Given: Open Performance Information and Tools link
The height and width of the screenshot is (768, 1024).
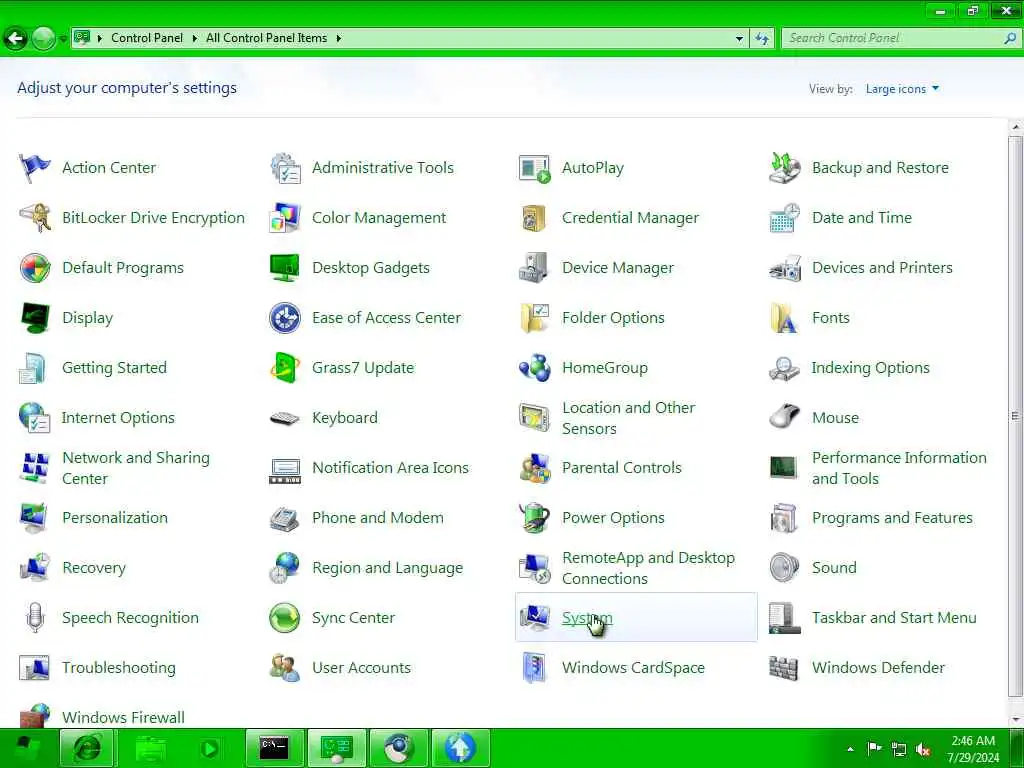Looking at the screenshot, I should coord(899,468).
